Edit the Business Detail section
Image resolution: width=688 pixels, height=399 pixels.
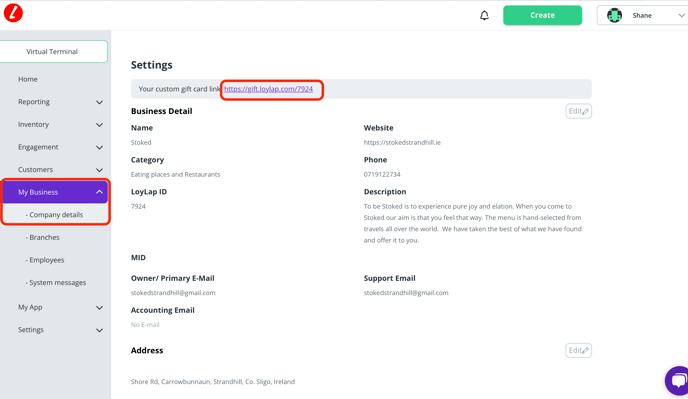click(578, 111)
